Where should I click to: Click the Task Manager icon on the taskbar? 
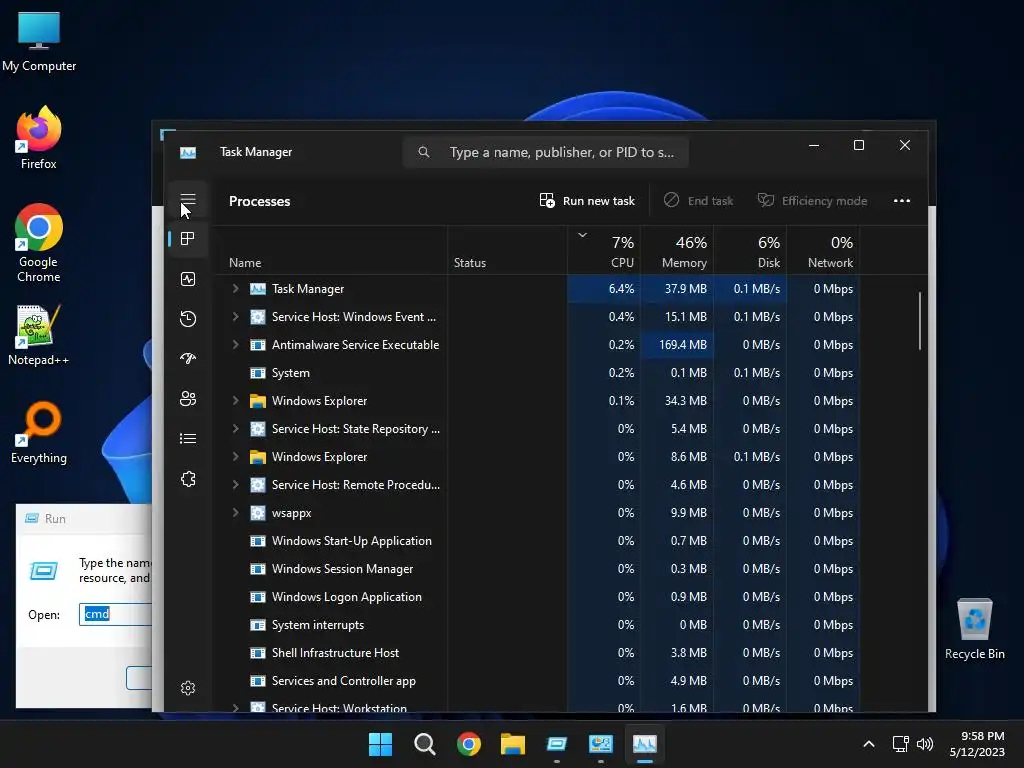point(645,744)
